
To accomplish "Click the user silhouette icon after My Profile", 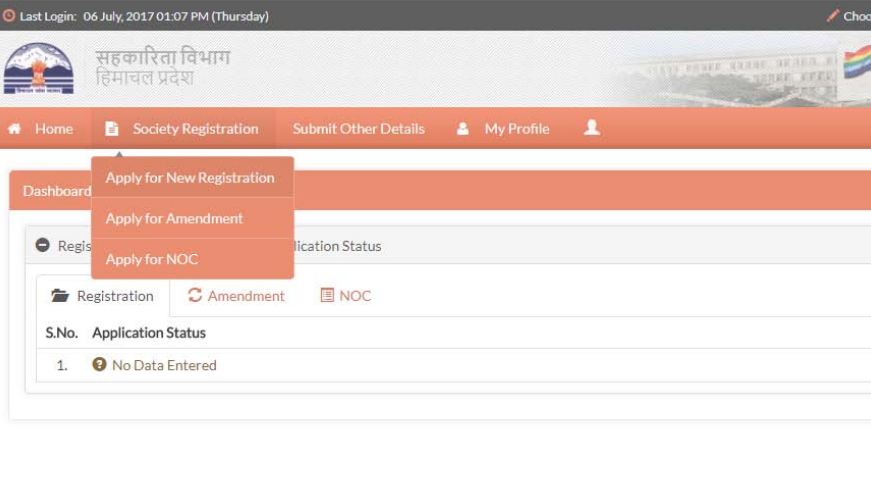I will [x=592, y=128].
